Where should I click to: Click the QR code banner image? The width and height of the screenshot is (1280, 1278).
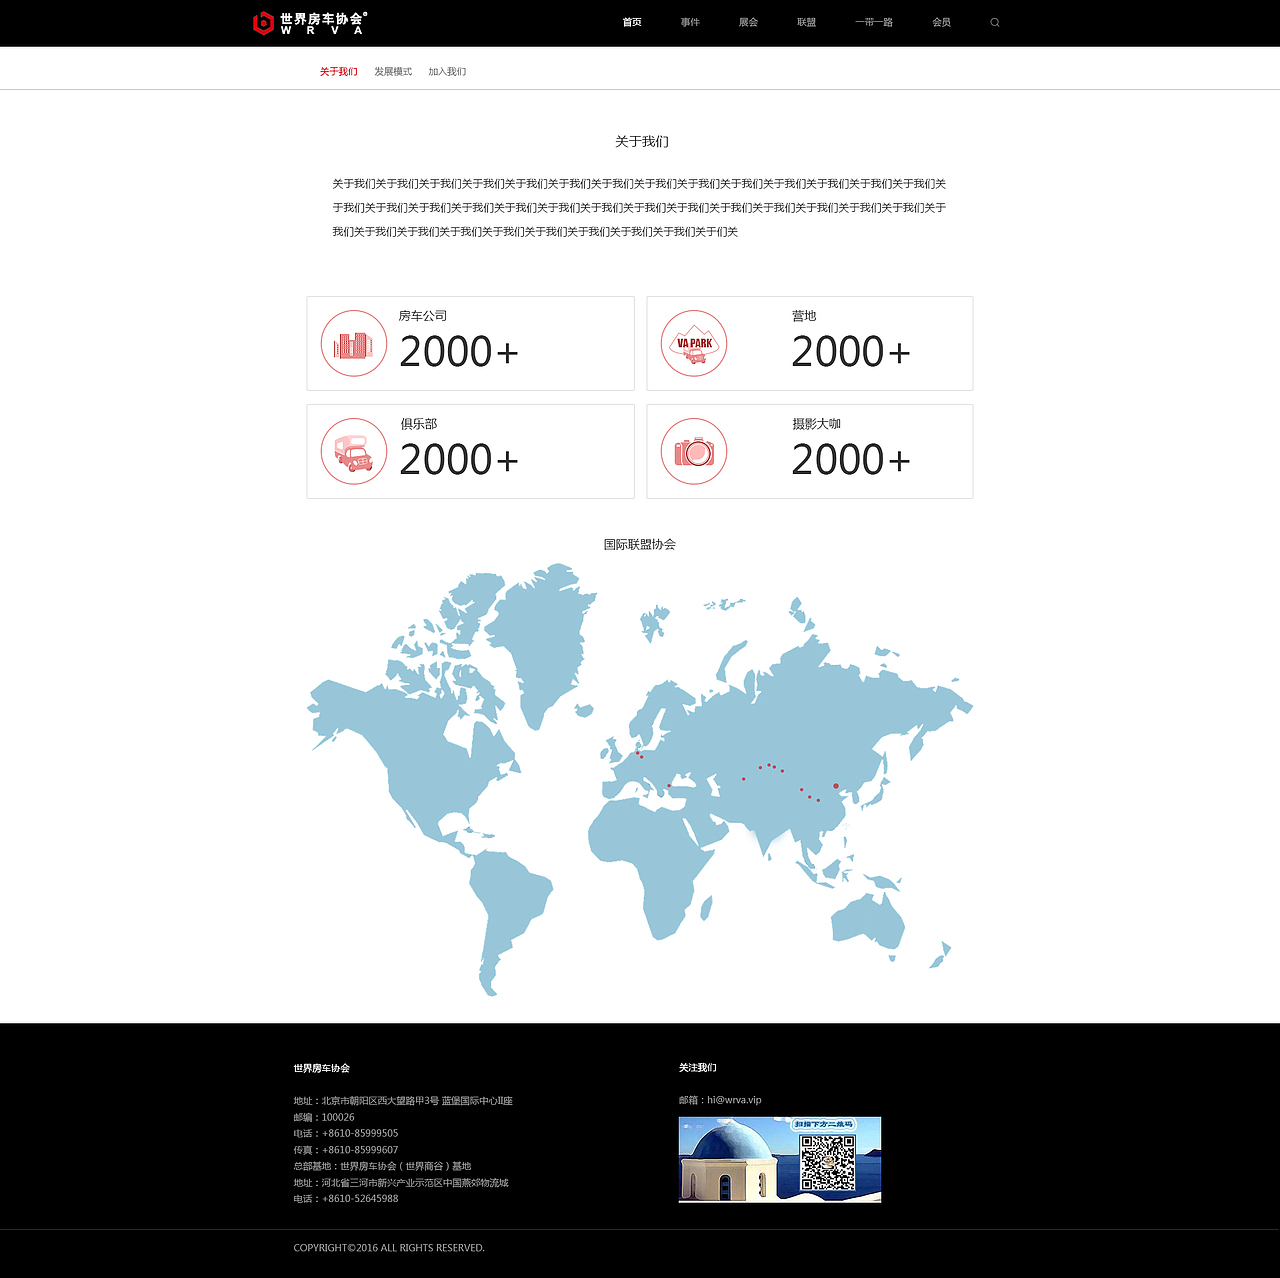(x=780, y=1160)
